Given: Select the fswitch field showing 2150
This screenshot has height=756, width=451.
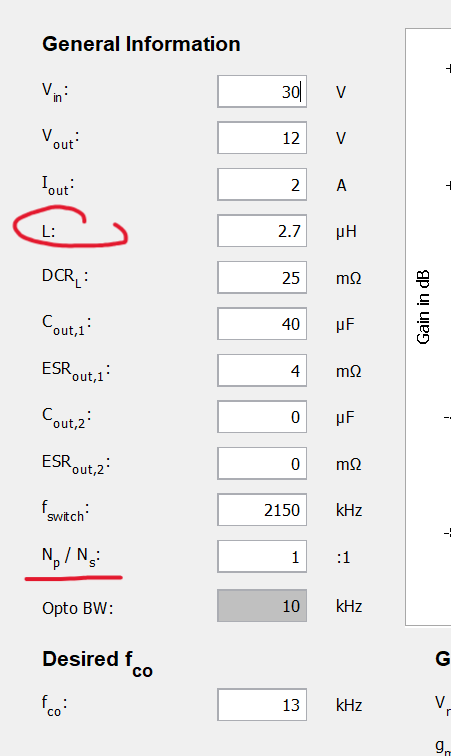Looking at the screenshot, I should (x=262, y=510).
